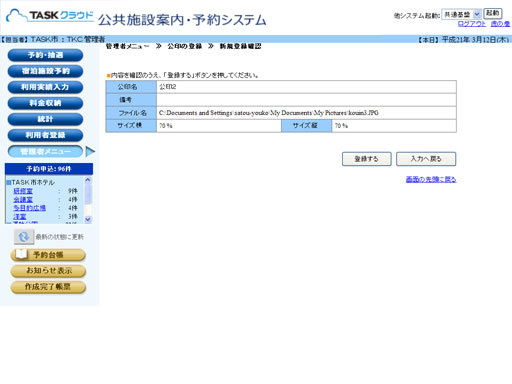
Task: Click 公印の登録 in the breadcrumb
Action: point(185,46)
